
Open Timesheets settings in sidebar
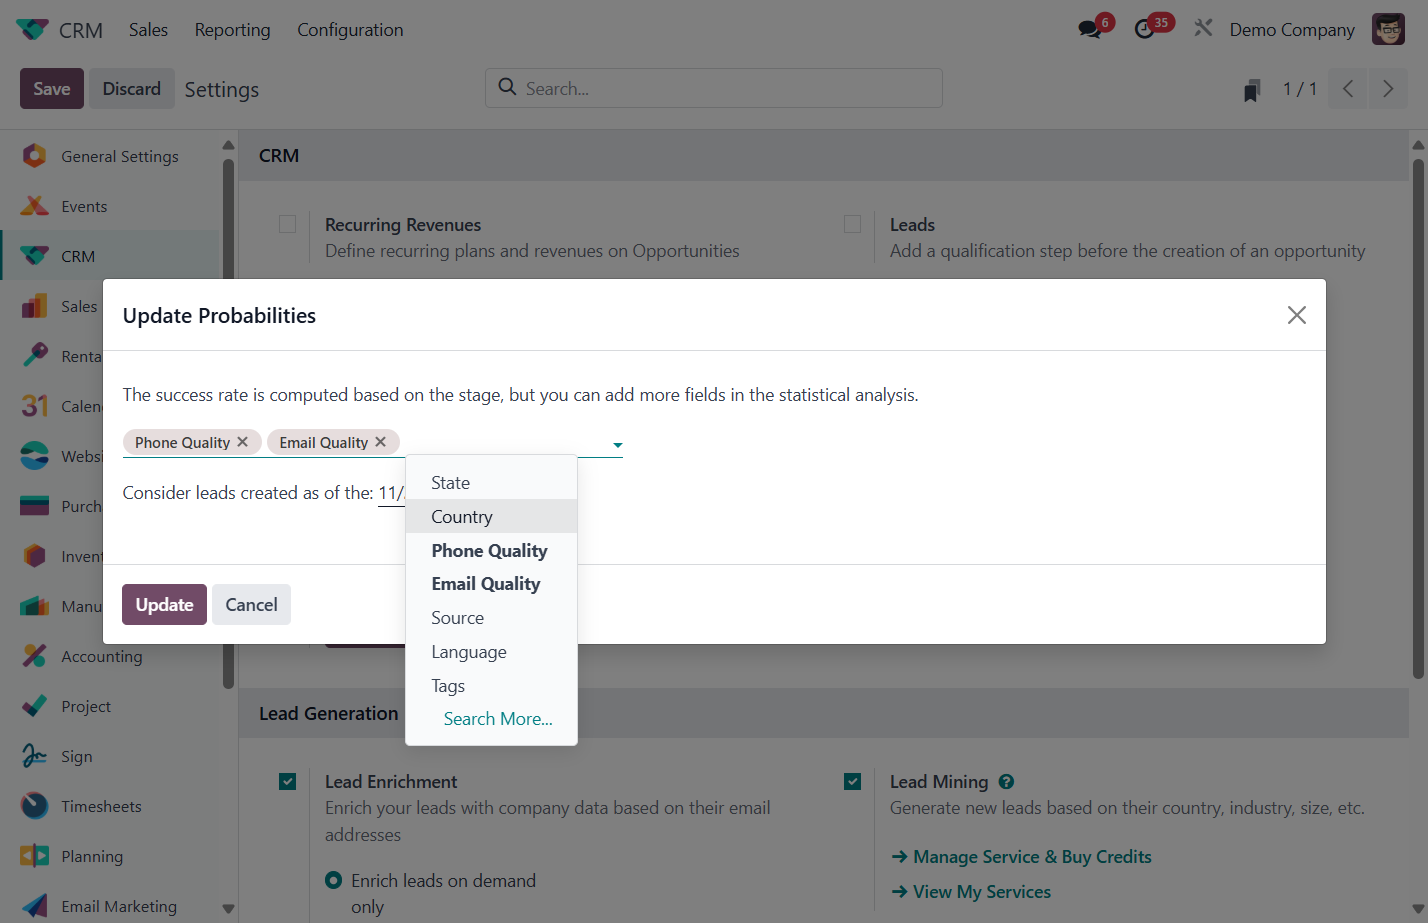click(110, 806)
